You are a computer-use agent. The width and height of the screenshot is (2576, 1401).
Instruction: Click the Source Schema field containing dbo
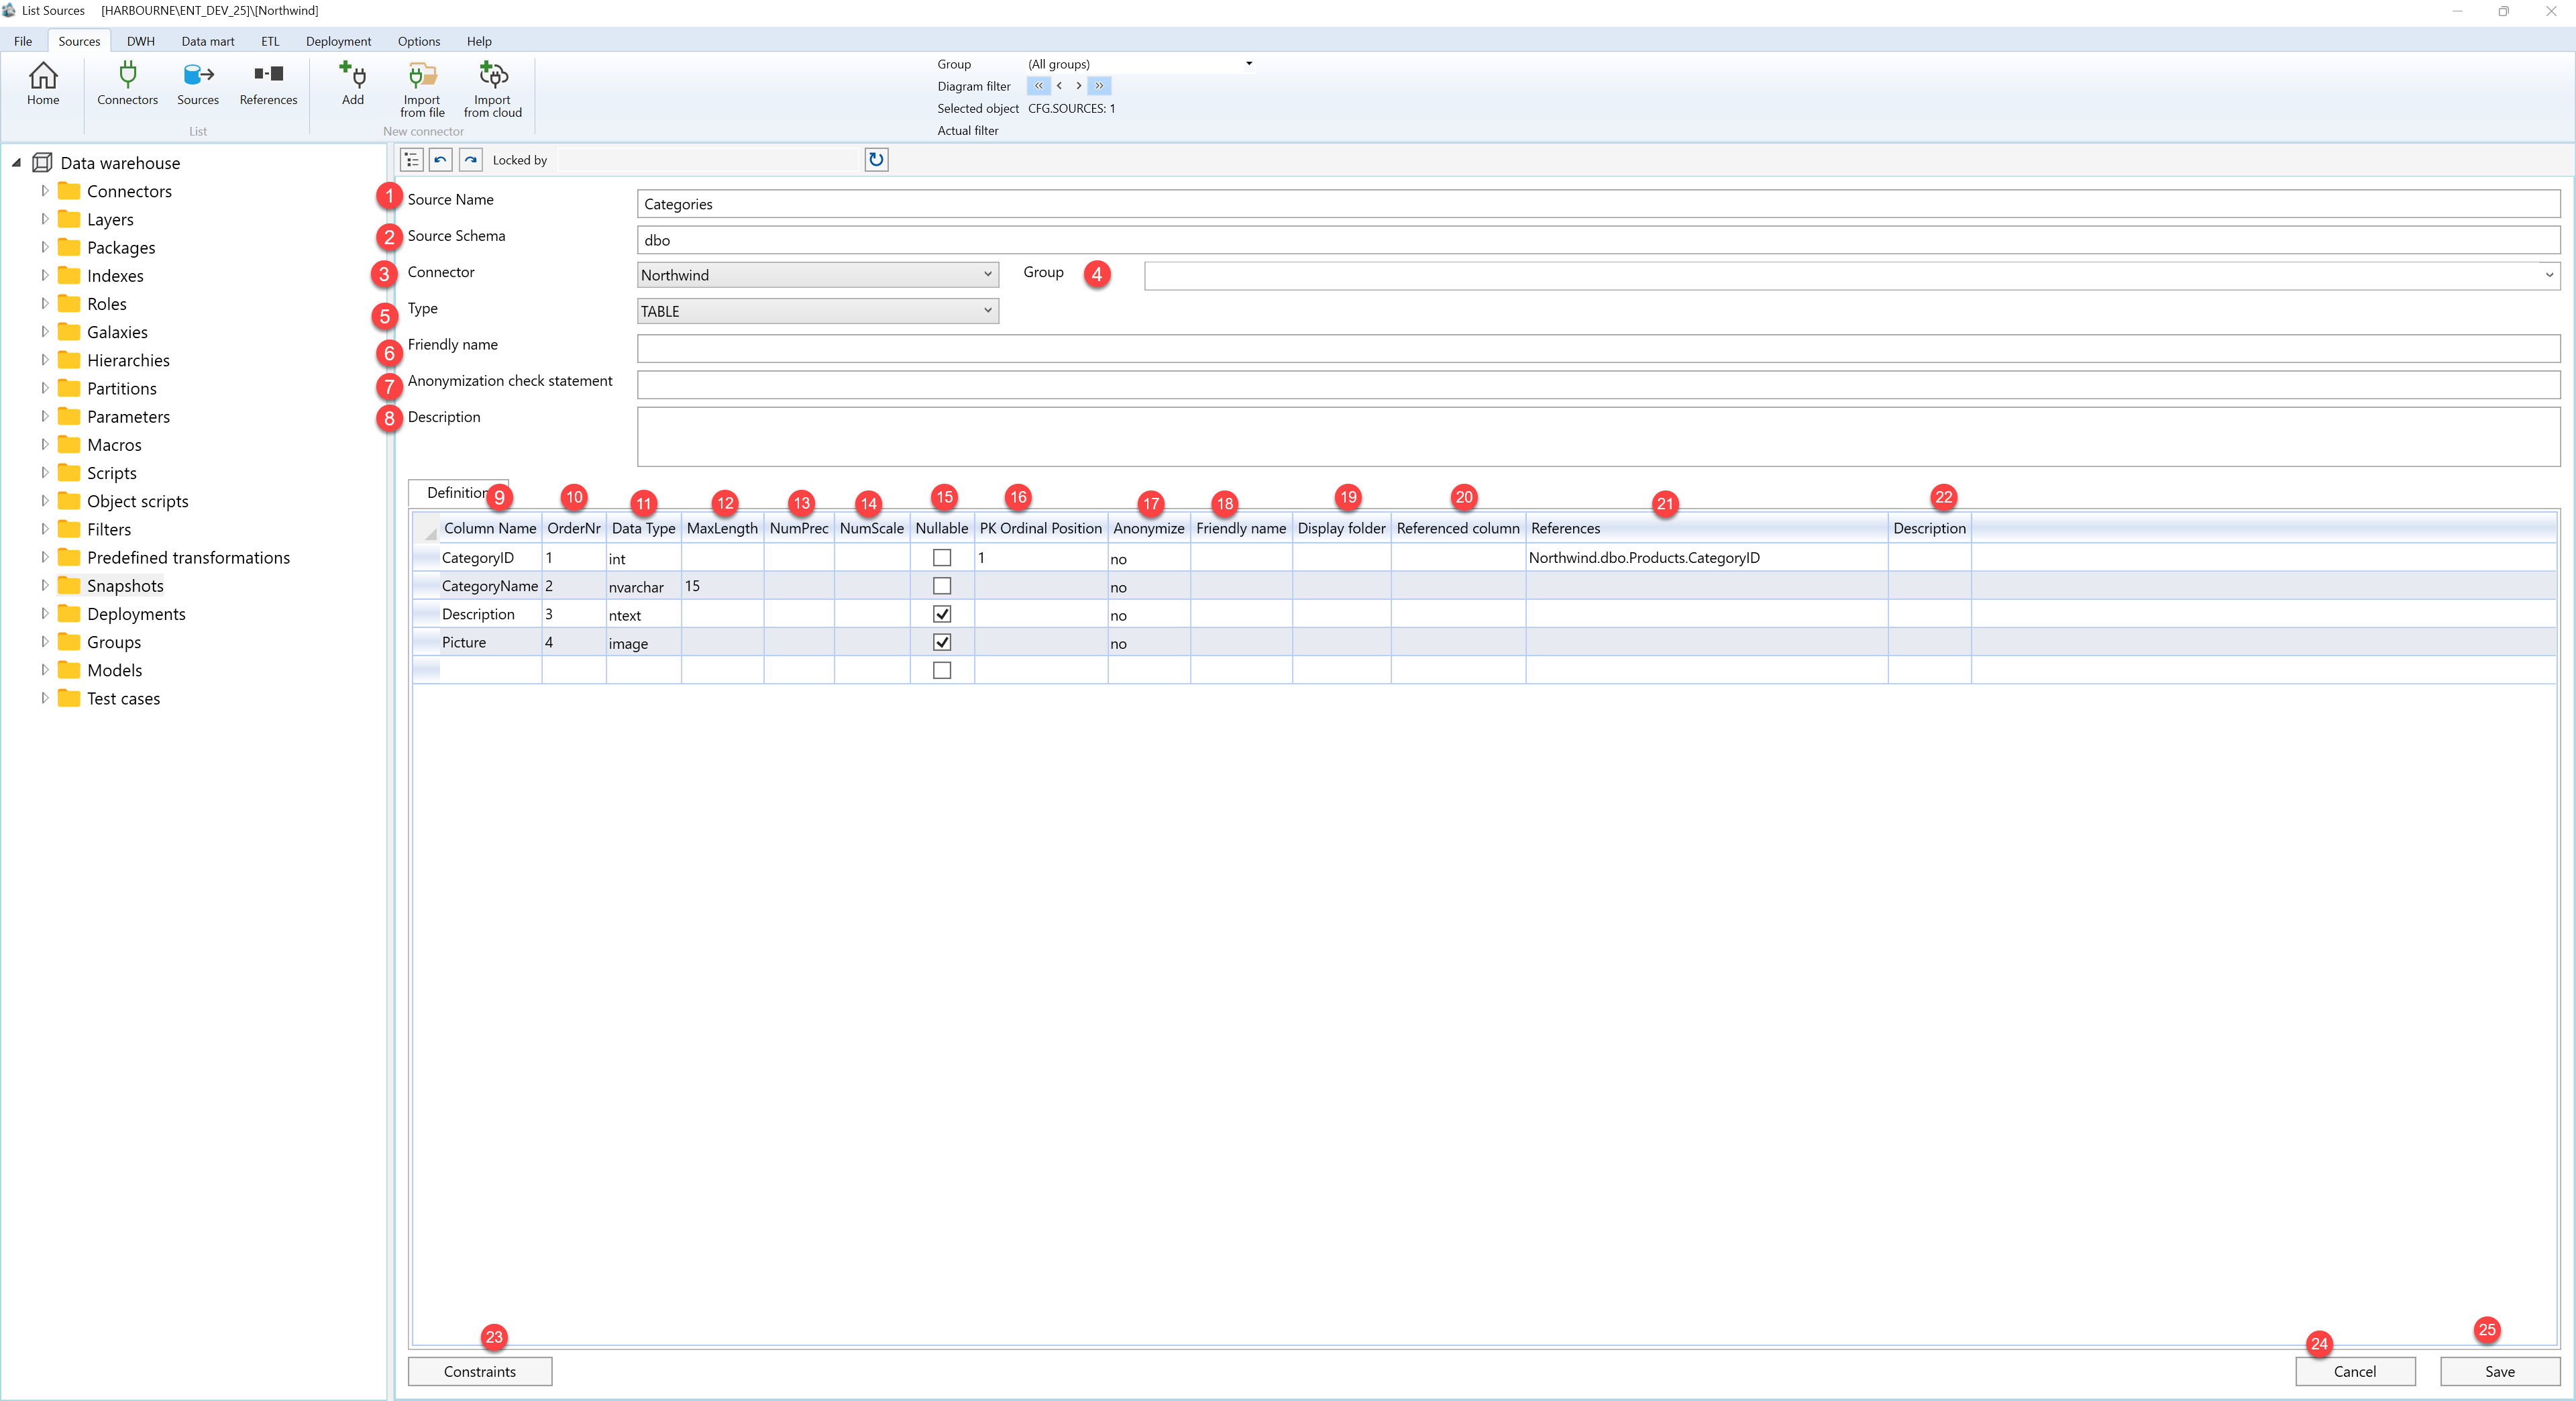point(1598,240)
